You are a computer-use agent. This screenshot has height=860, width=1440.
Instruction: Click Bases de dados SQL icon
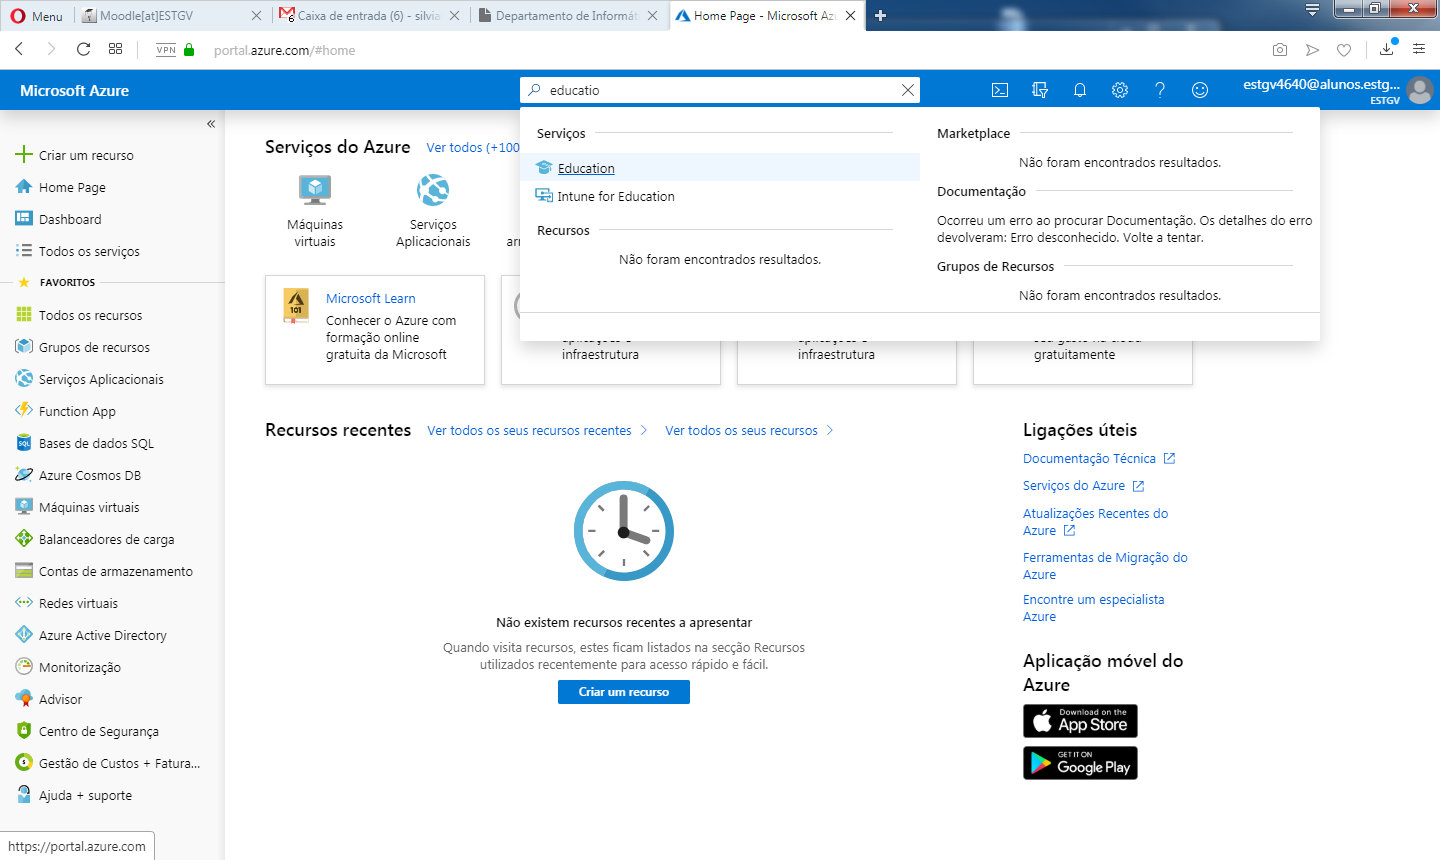[x=24, y=443]
